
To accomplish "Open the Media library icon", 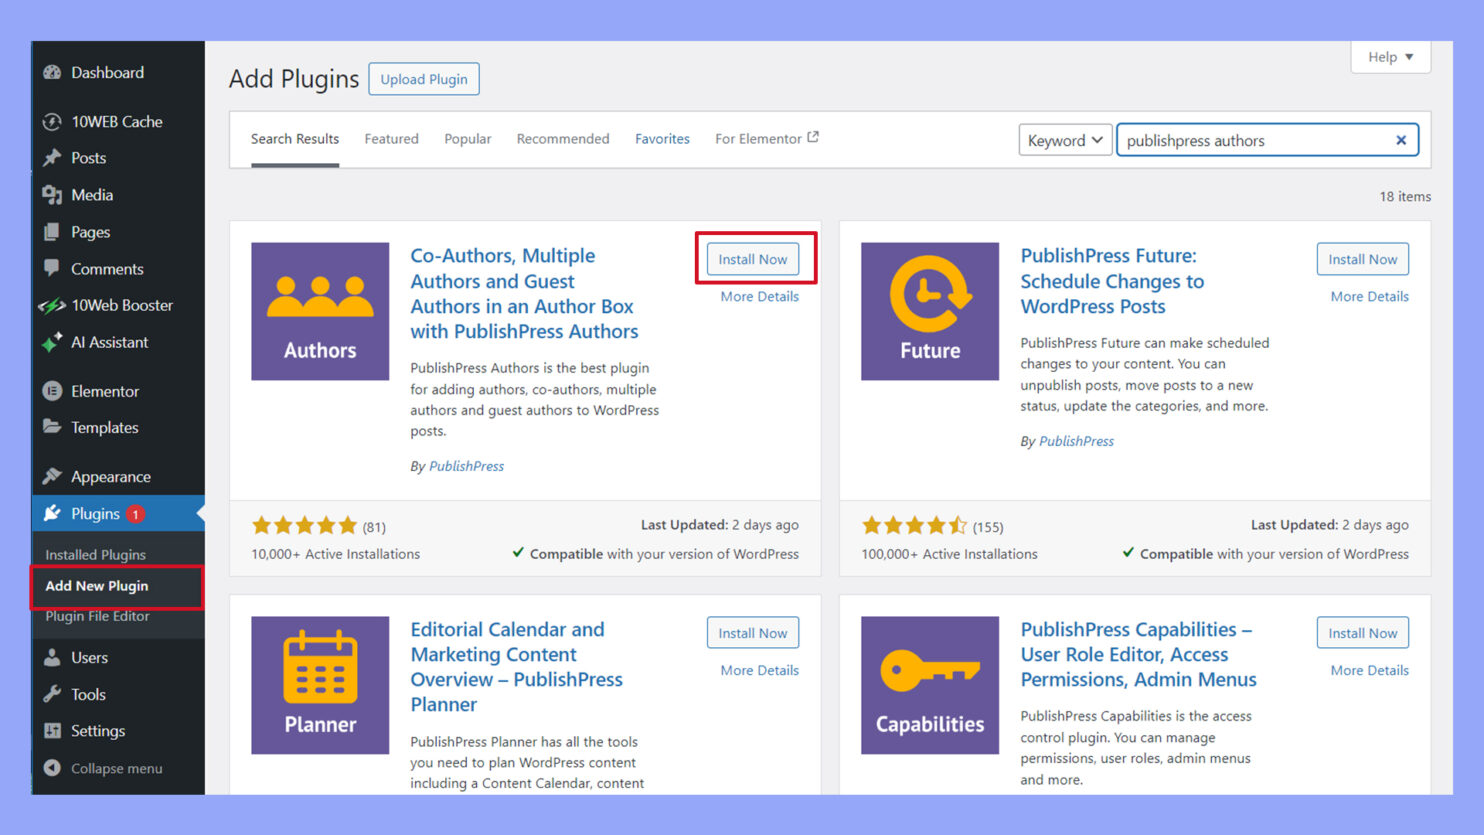I will click(52, 195).
